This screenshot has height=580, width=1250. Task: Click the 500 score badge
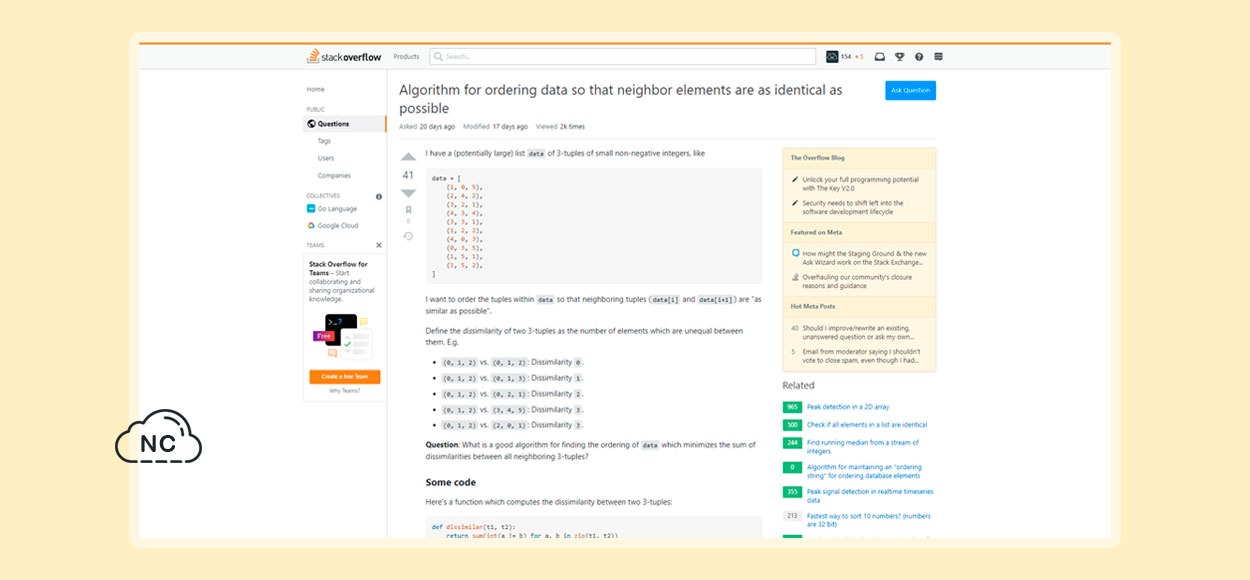[x=792, y=425]
